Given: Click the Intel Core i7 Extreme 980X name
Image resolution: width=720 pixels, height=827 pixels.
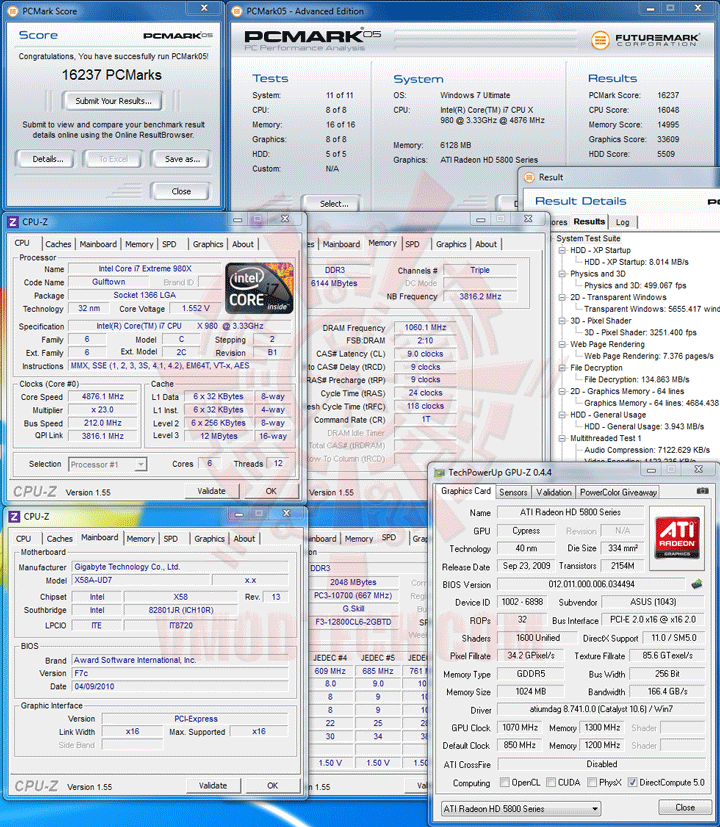Looking at the screenshot, I should point(145,268).
